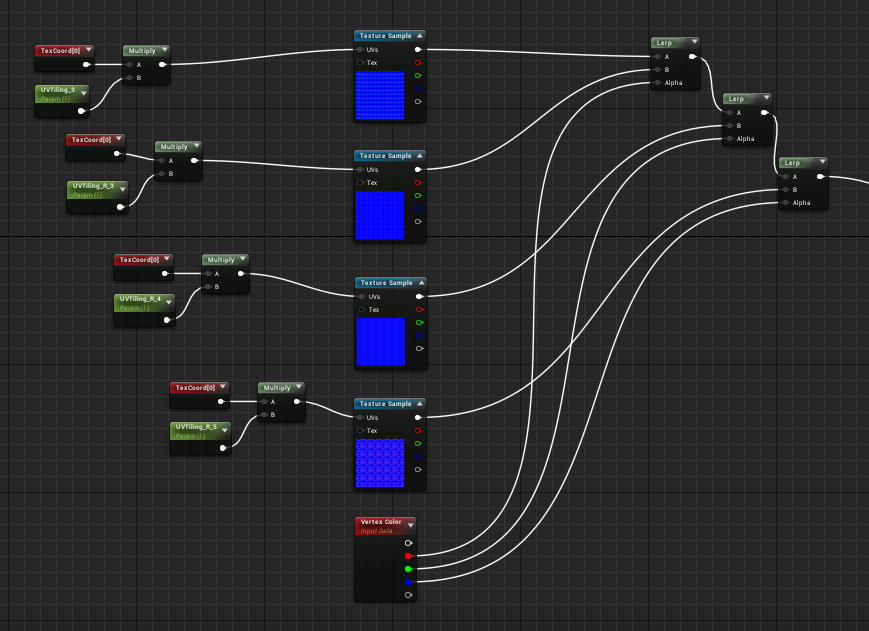The width and height of the screenshot is (869, 631).
Task: Click B input pin of Multiply wired to UVTiling_R_3
Action: pos(162,174)
